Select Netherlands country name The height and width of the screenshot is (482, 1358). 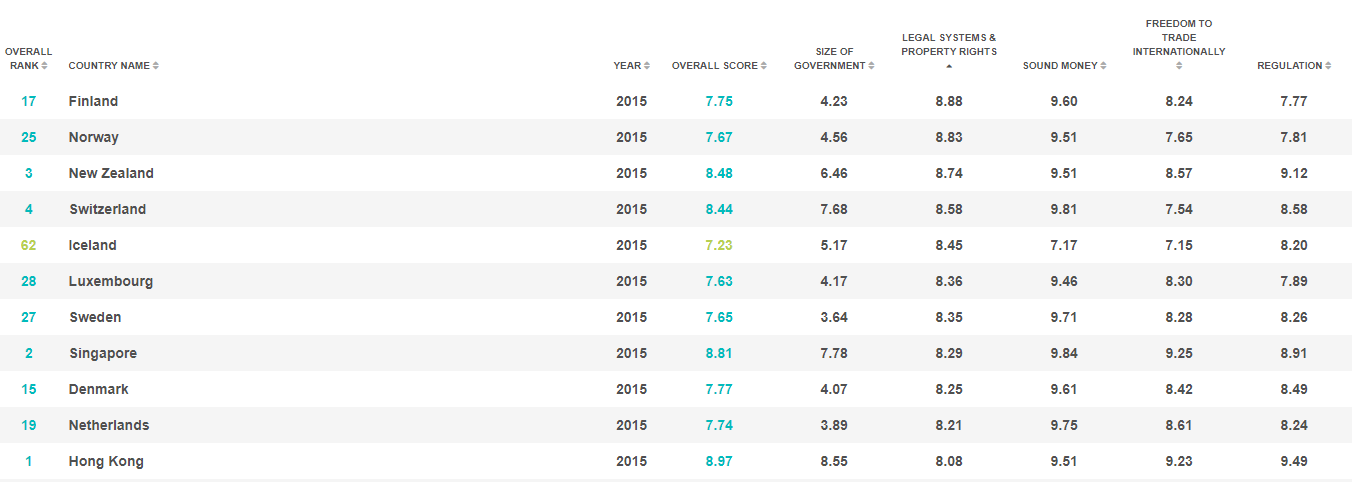click(x=109, y=425)
